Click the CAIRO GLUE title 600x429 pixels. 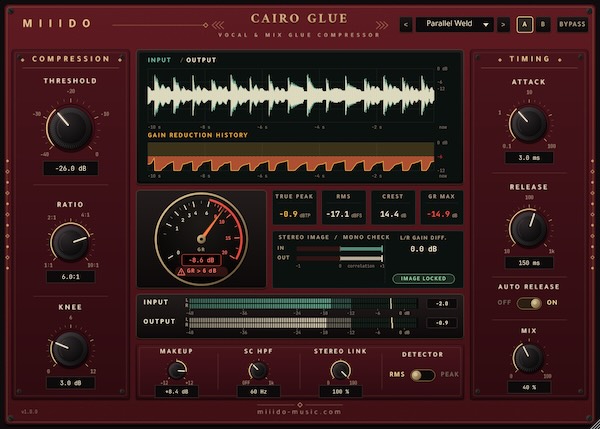click(299, 18)
